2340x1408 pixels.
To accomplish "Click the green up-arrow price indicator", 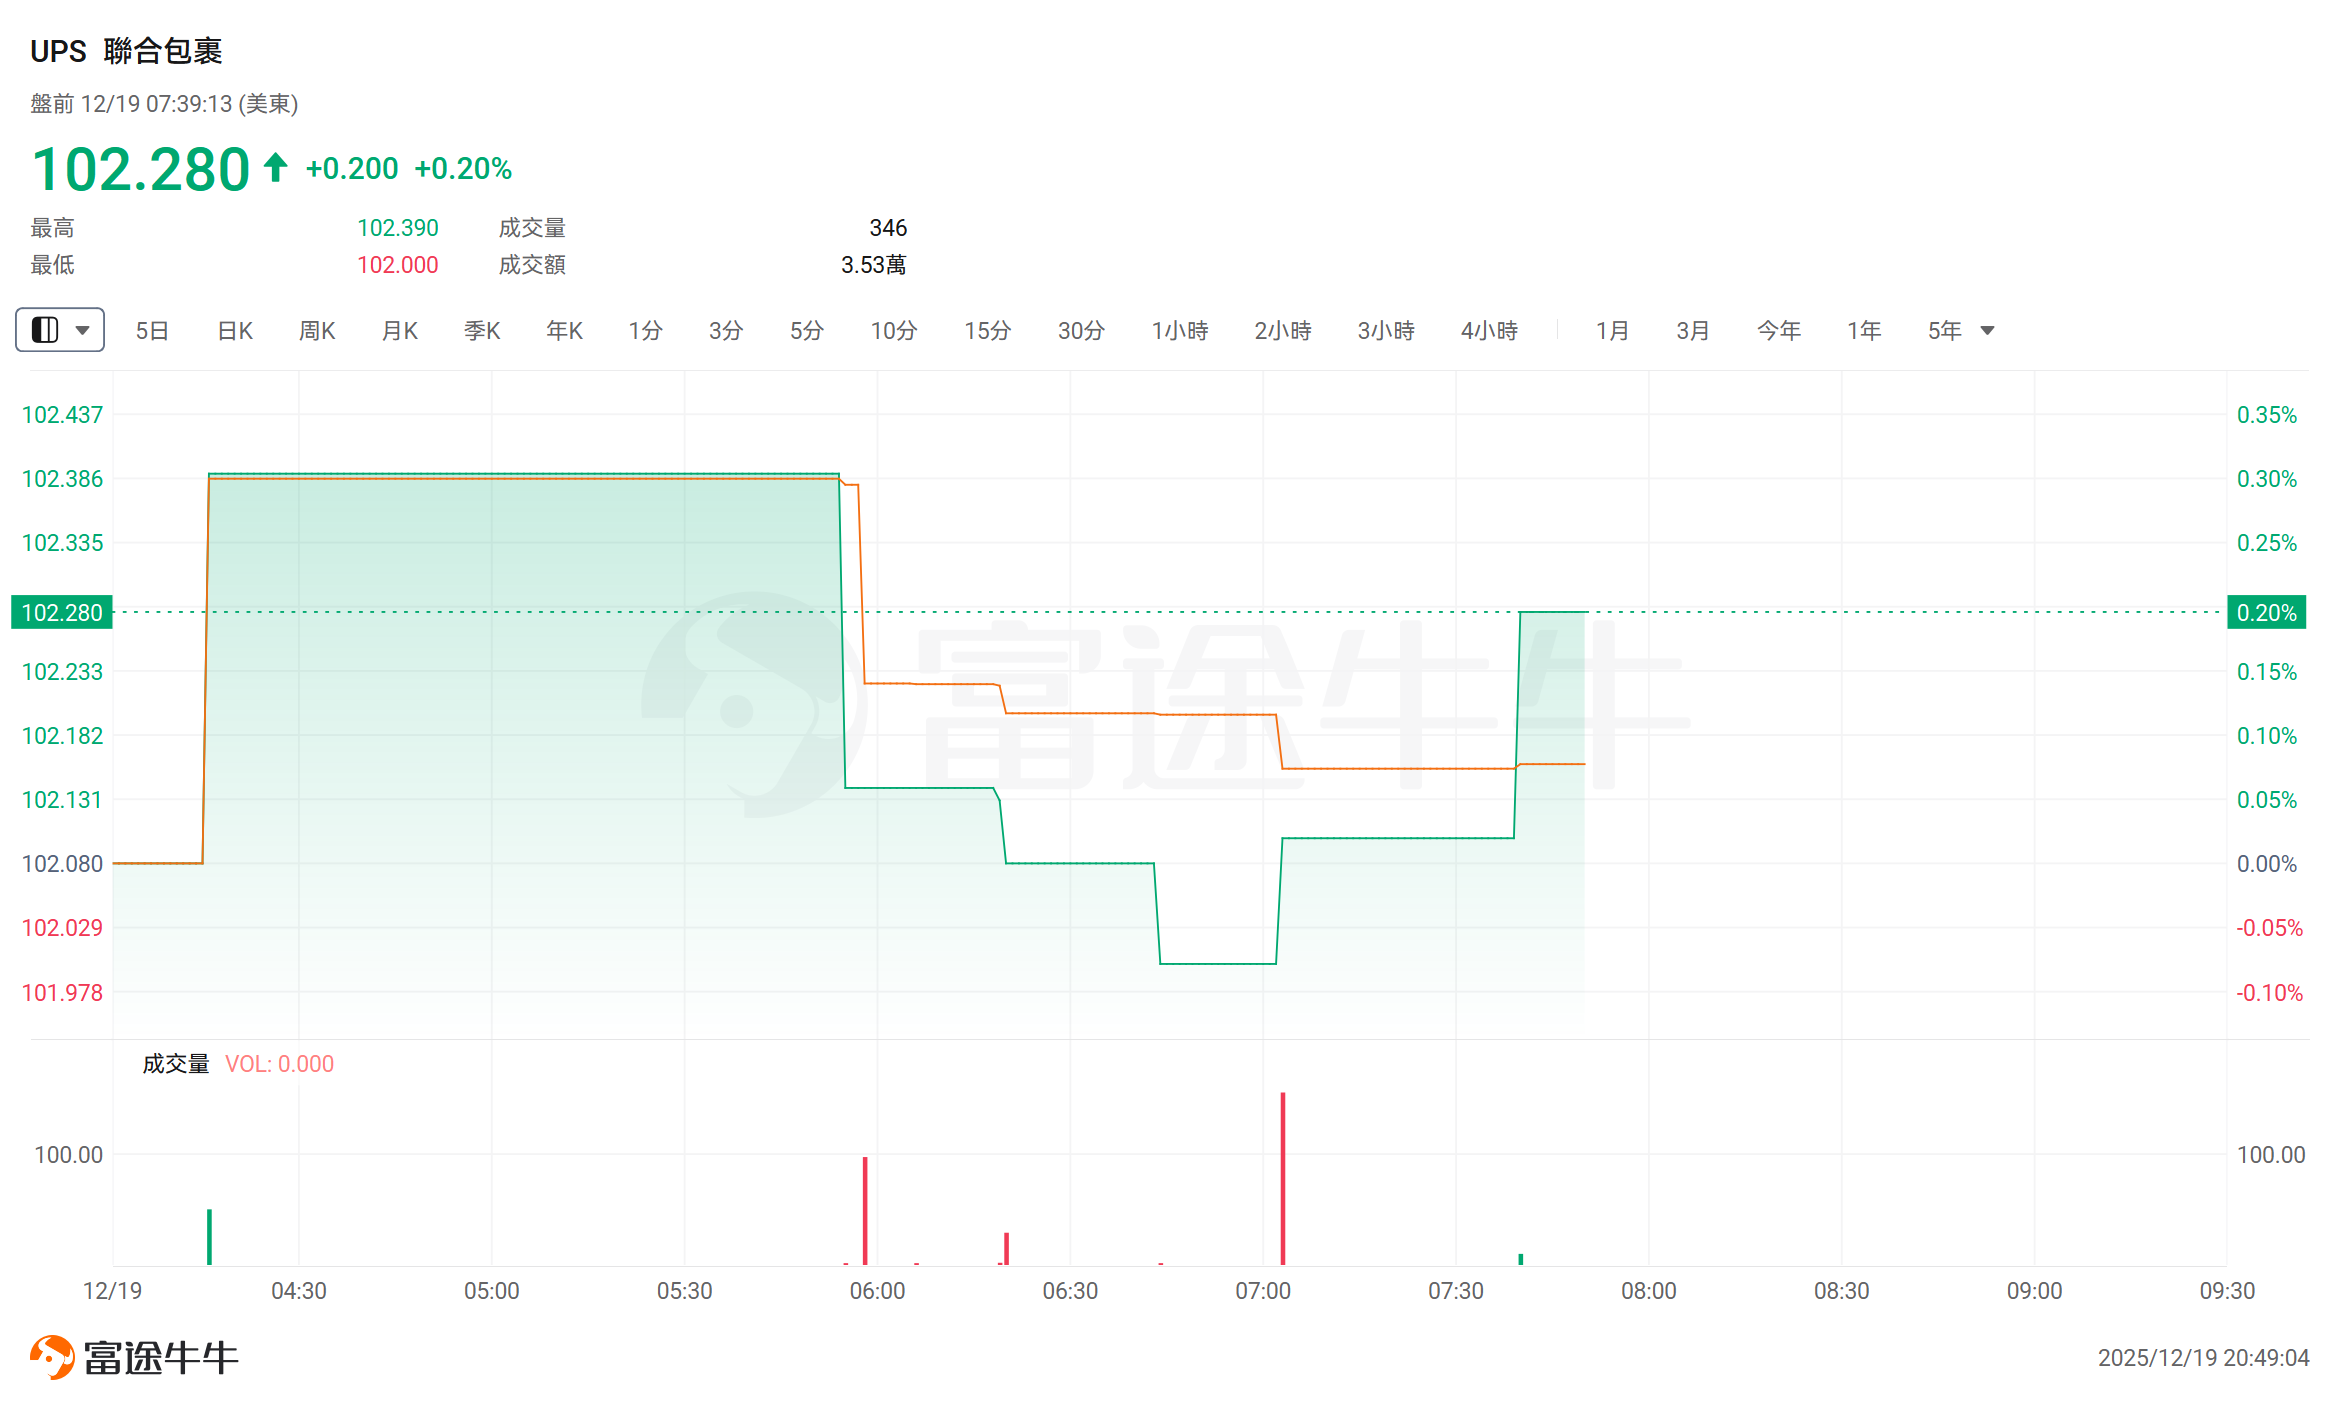I will pyautogui.click(x=276, y=167).
